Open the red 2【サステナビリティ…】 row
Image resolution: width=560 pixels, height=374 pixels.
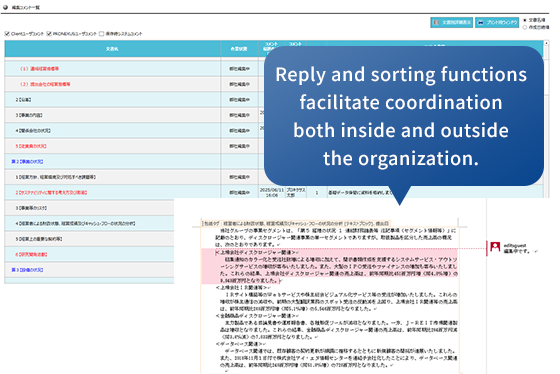tap(51, 193)
